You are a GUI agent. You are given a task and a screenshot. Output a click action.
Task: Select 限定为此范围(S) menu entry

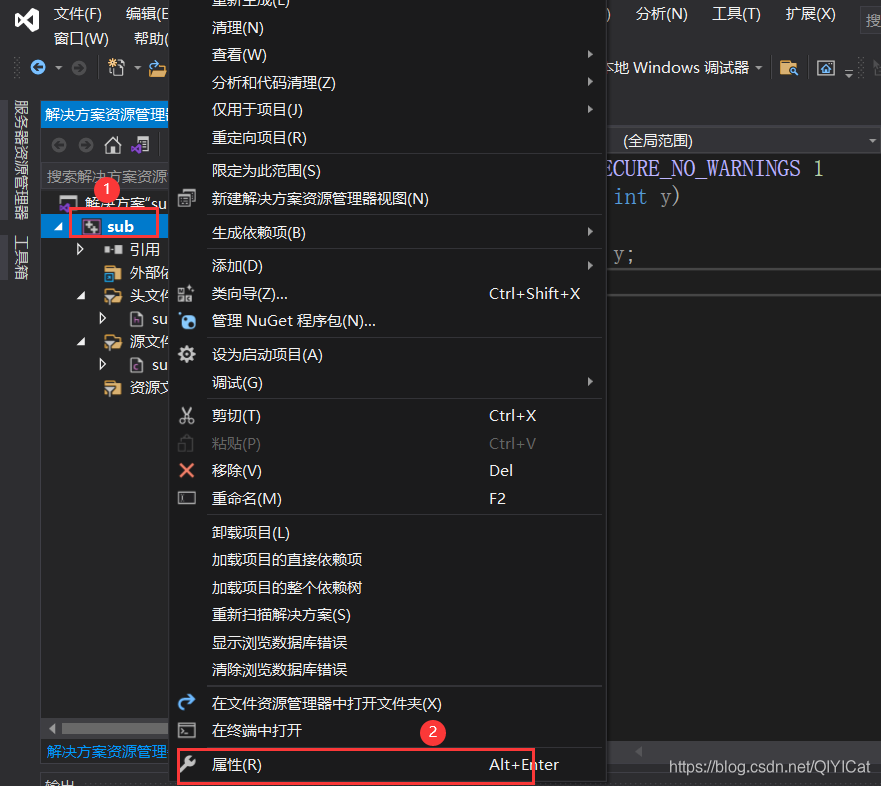388,171
